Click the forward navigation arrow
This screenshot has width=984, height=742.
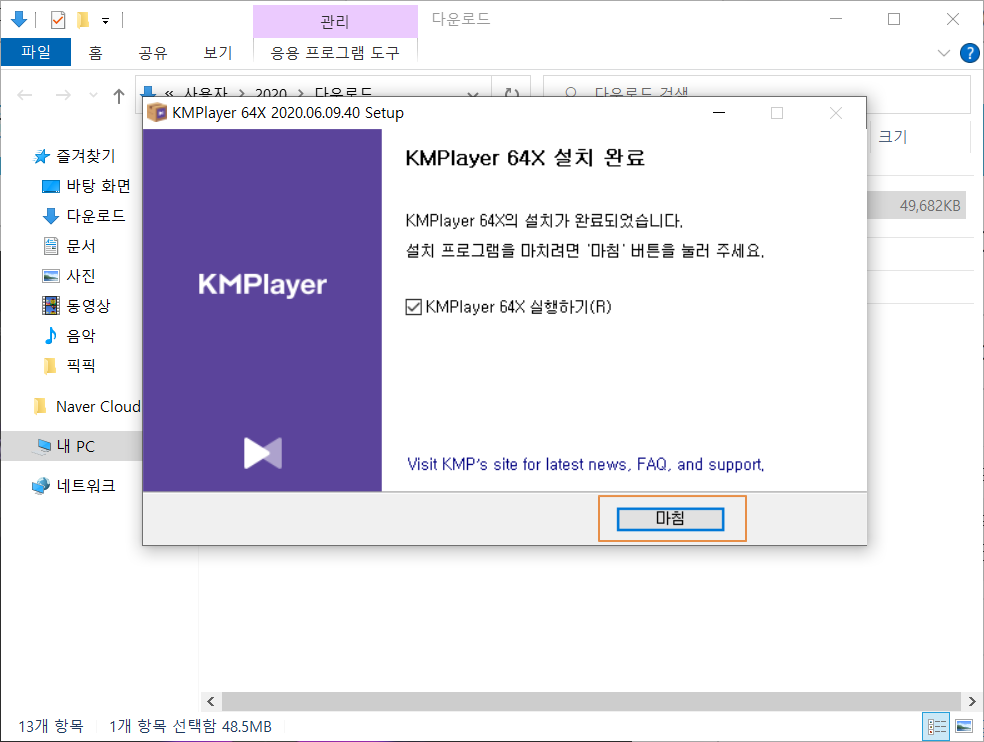click(63, 95)
